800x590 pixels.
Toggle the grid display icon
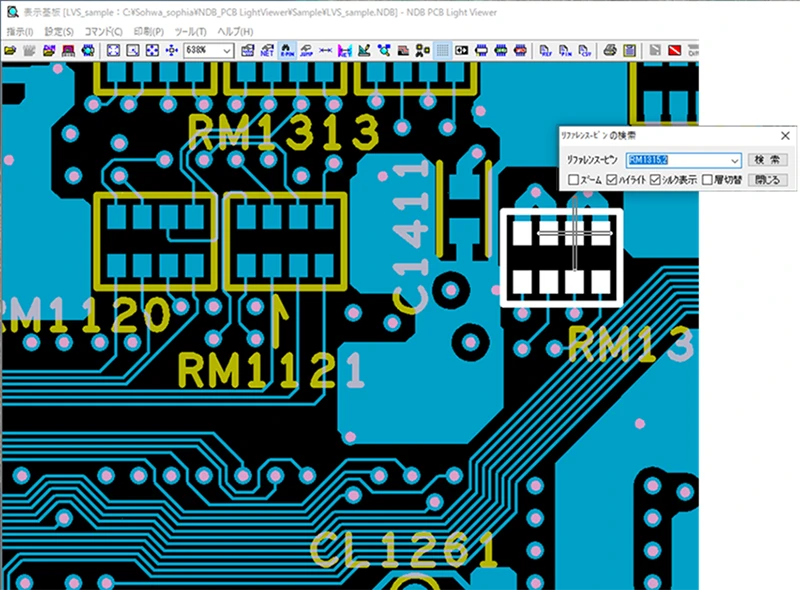click(x=443, y=50)
